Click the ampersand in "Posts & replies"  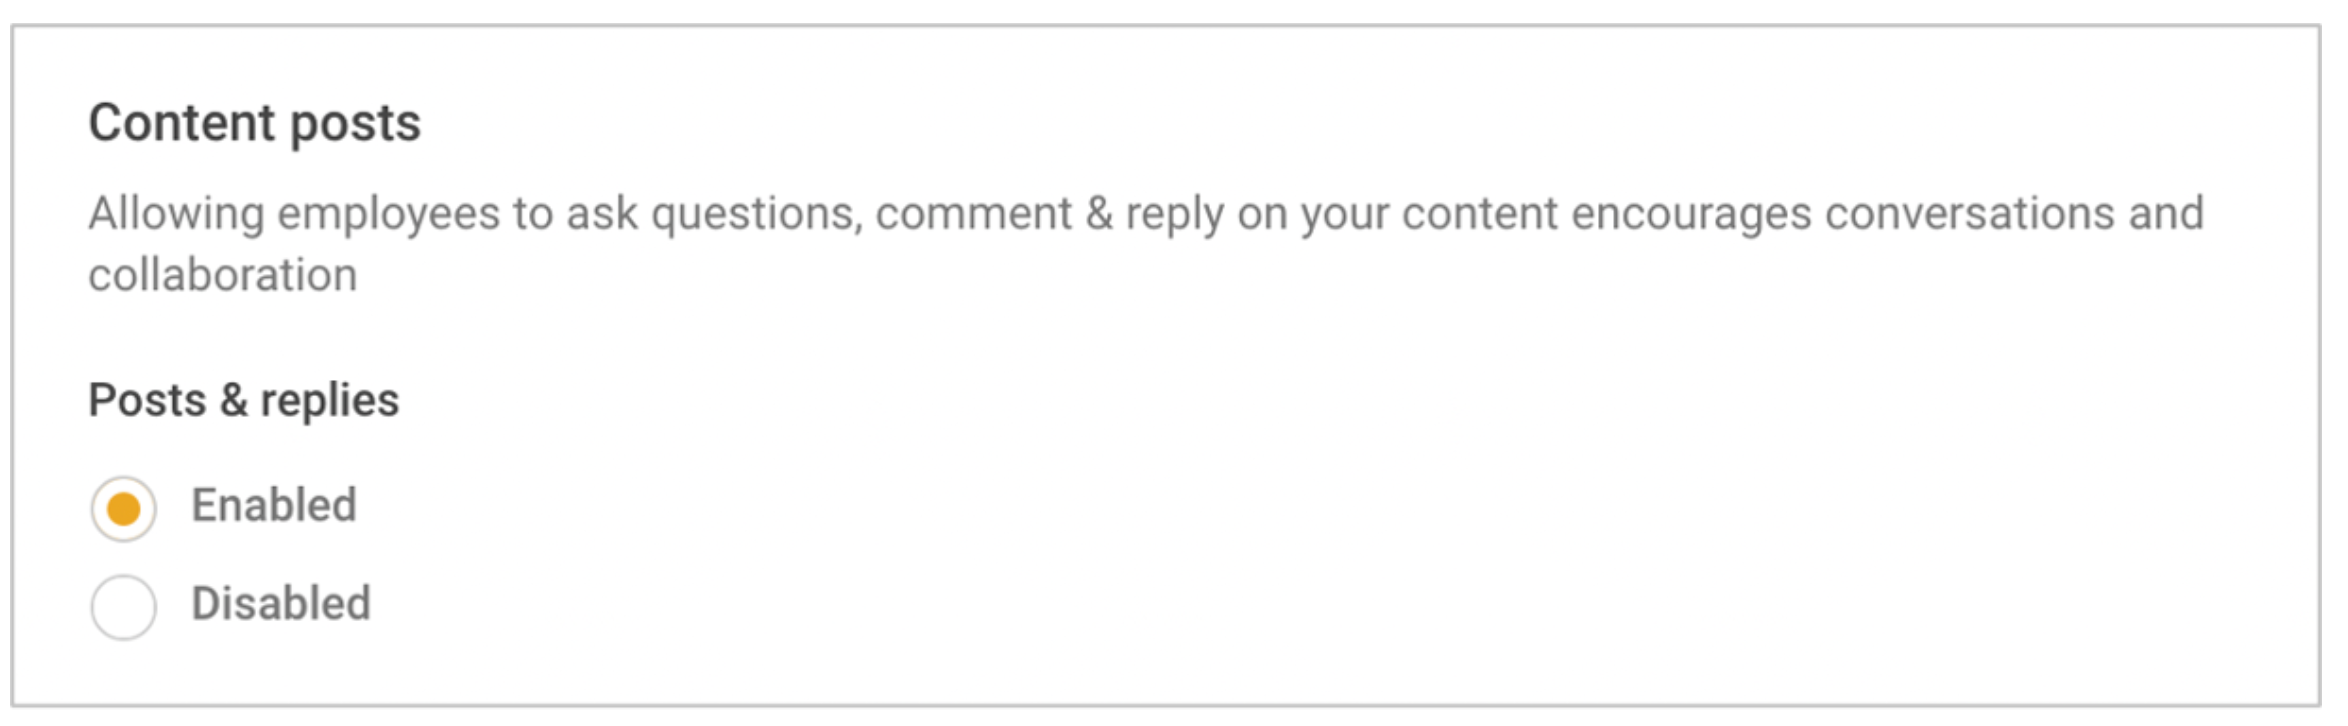coord(233,400)
